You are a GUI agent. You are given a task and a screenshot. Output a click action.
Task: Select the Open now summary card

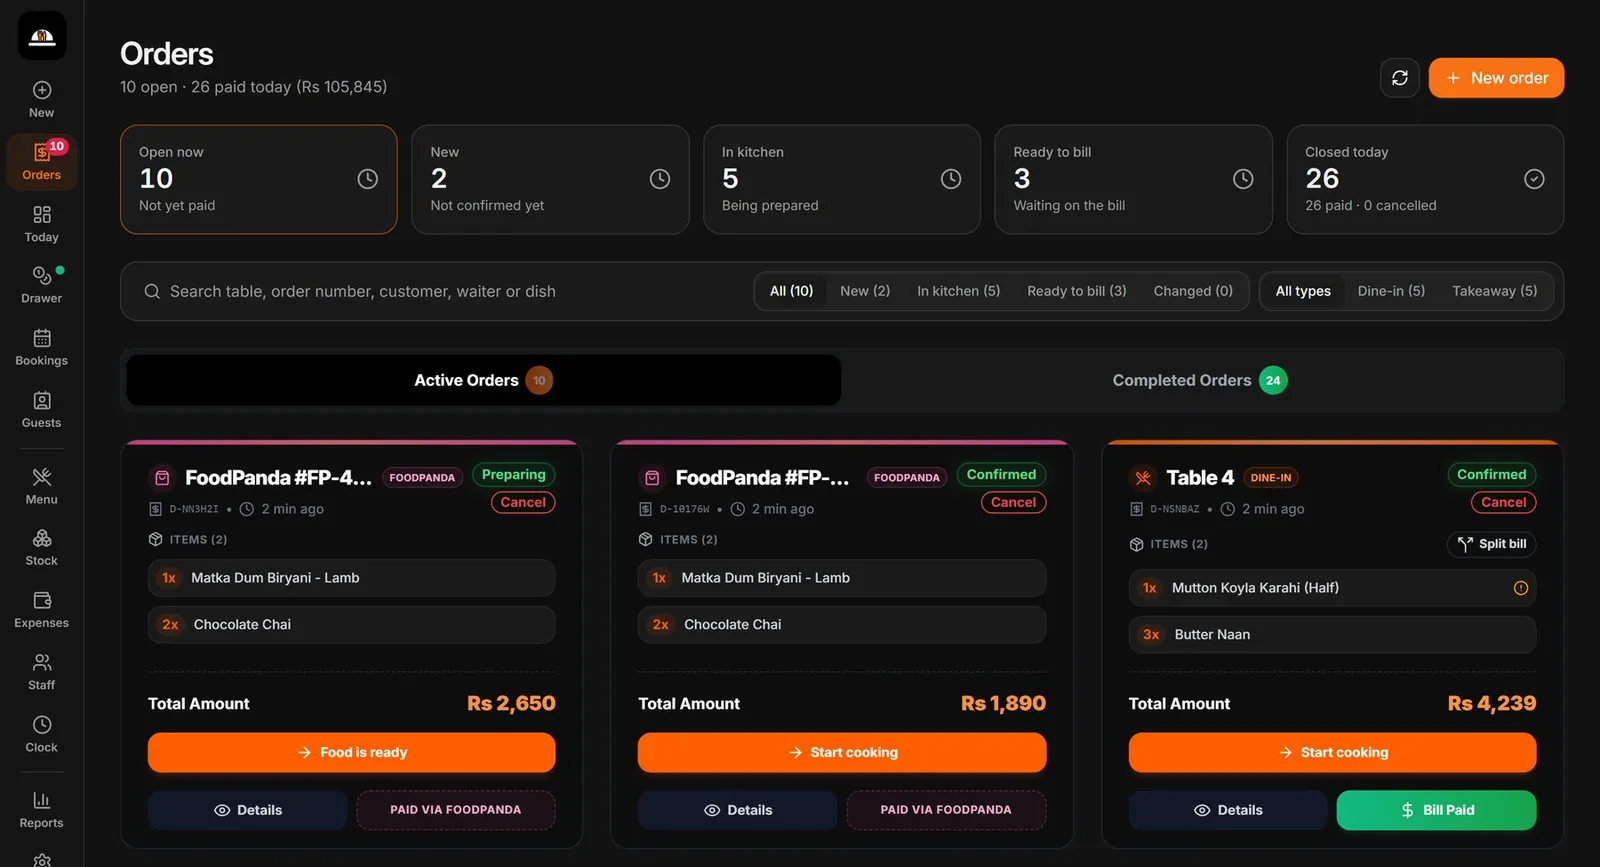click(259, 179)
